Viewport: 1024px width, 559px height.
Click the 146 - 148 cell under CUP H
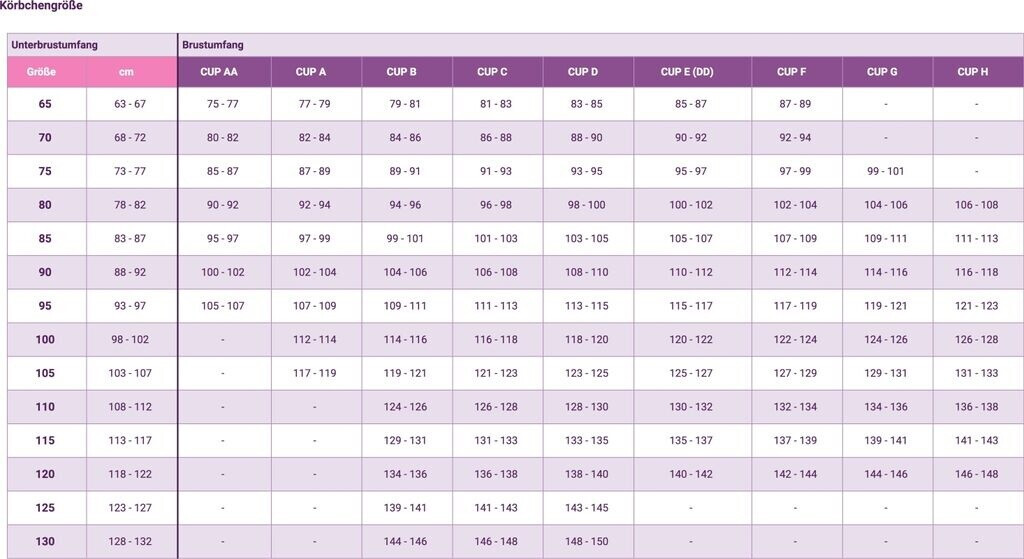coord(976,475)
